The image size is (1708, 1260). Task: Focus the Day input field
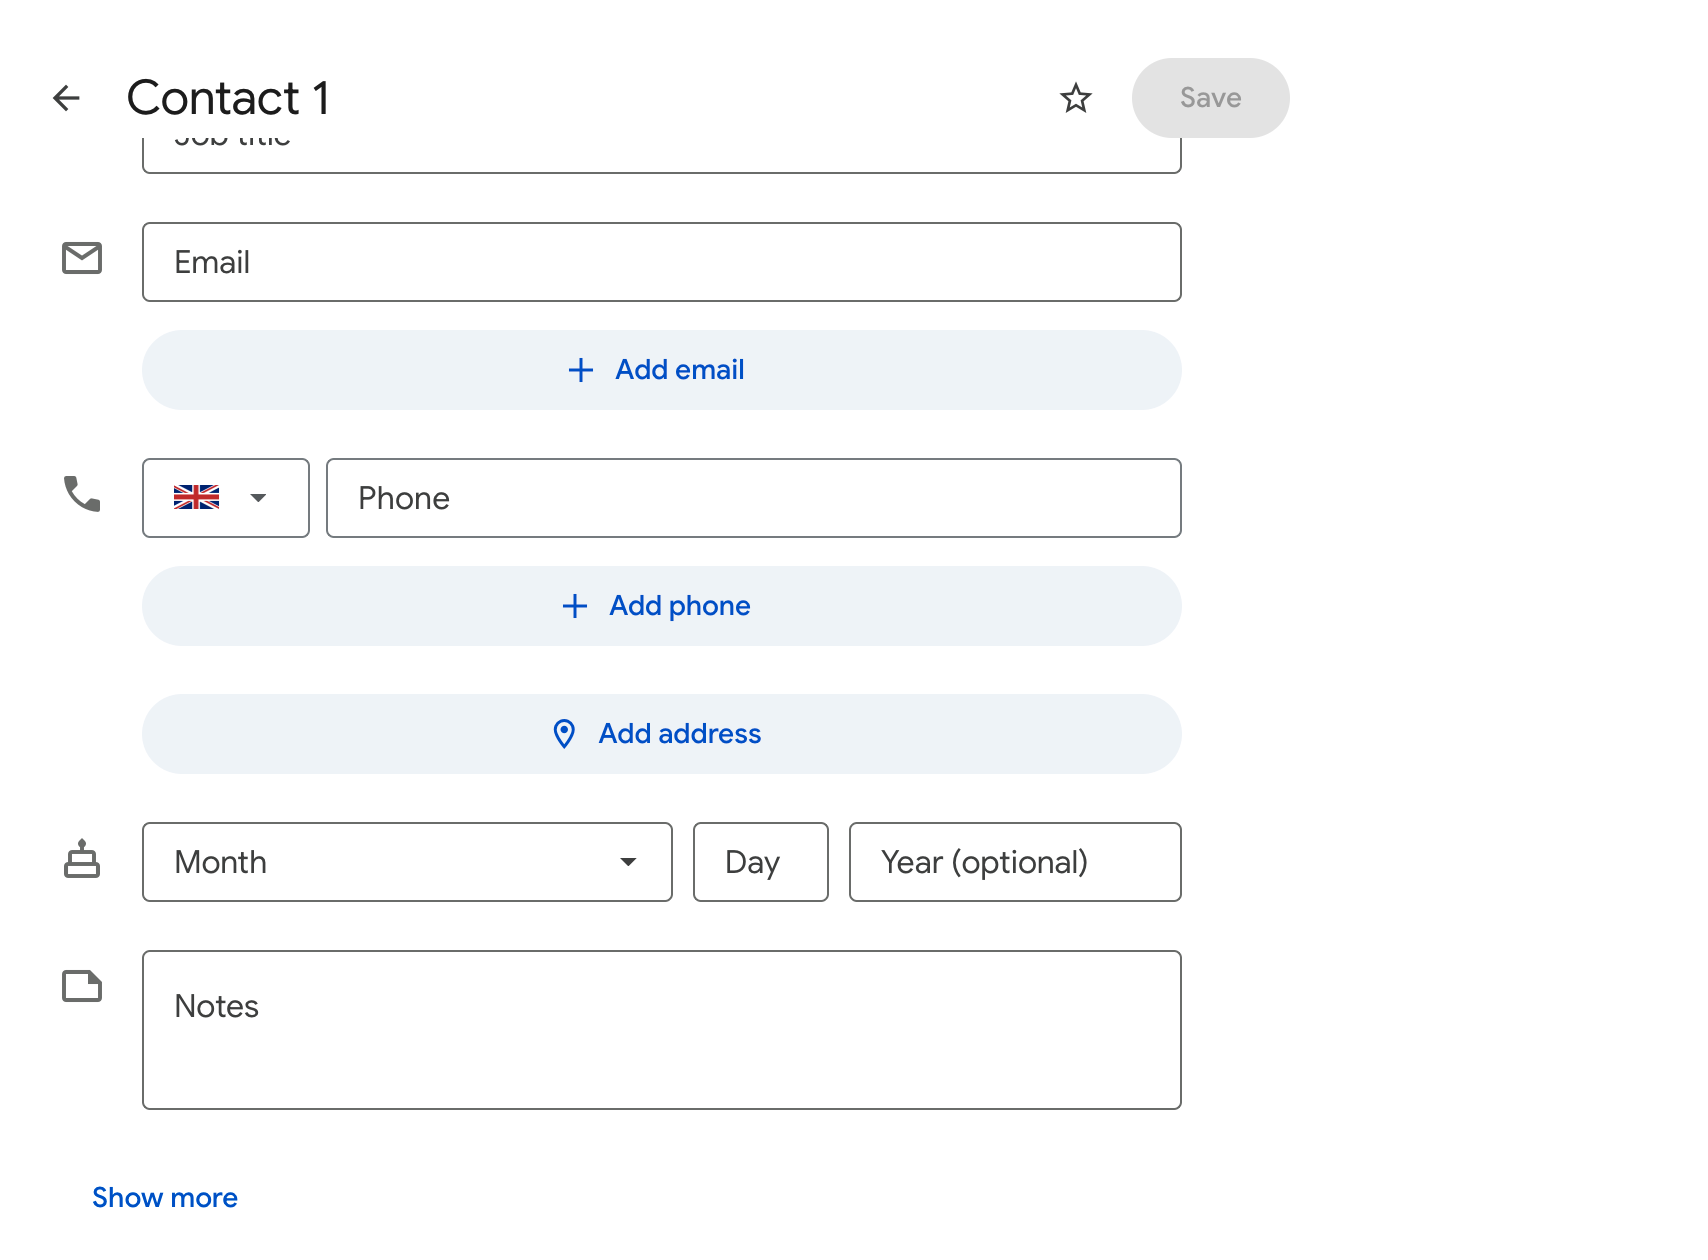point(760,862)
